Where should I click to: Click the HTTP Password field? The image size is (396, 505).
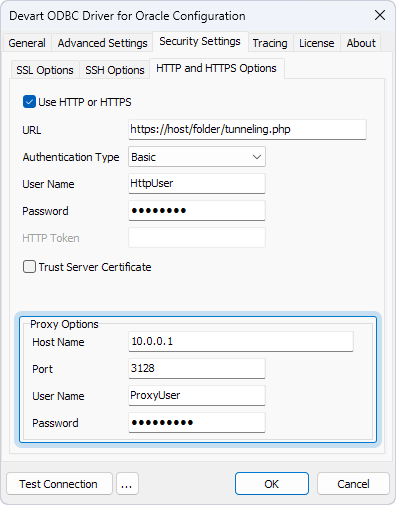tap(197, 210)
